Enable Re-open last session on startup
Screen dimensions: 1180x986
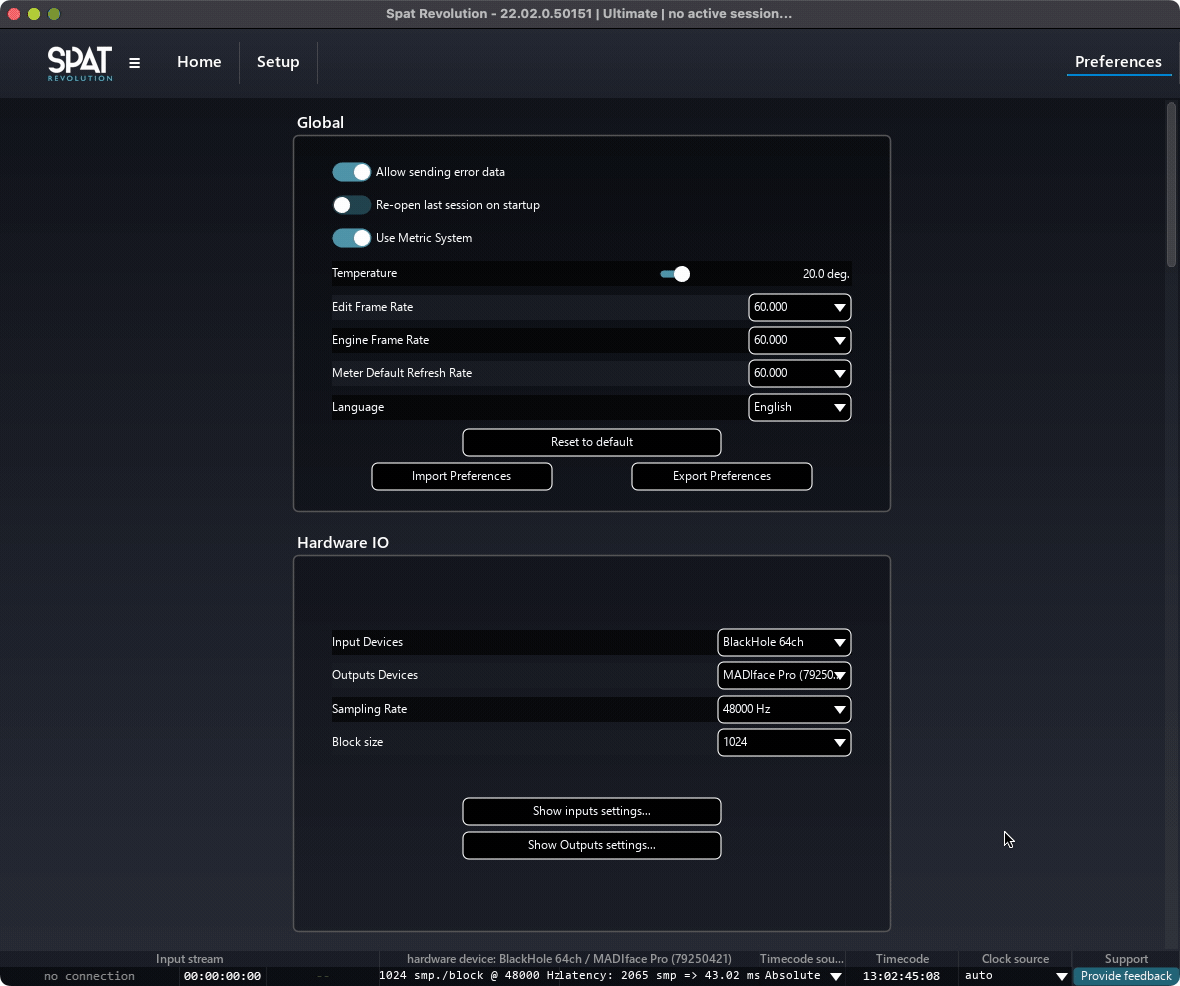point(351,205)
